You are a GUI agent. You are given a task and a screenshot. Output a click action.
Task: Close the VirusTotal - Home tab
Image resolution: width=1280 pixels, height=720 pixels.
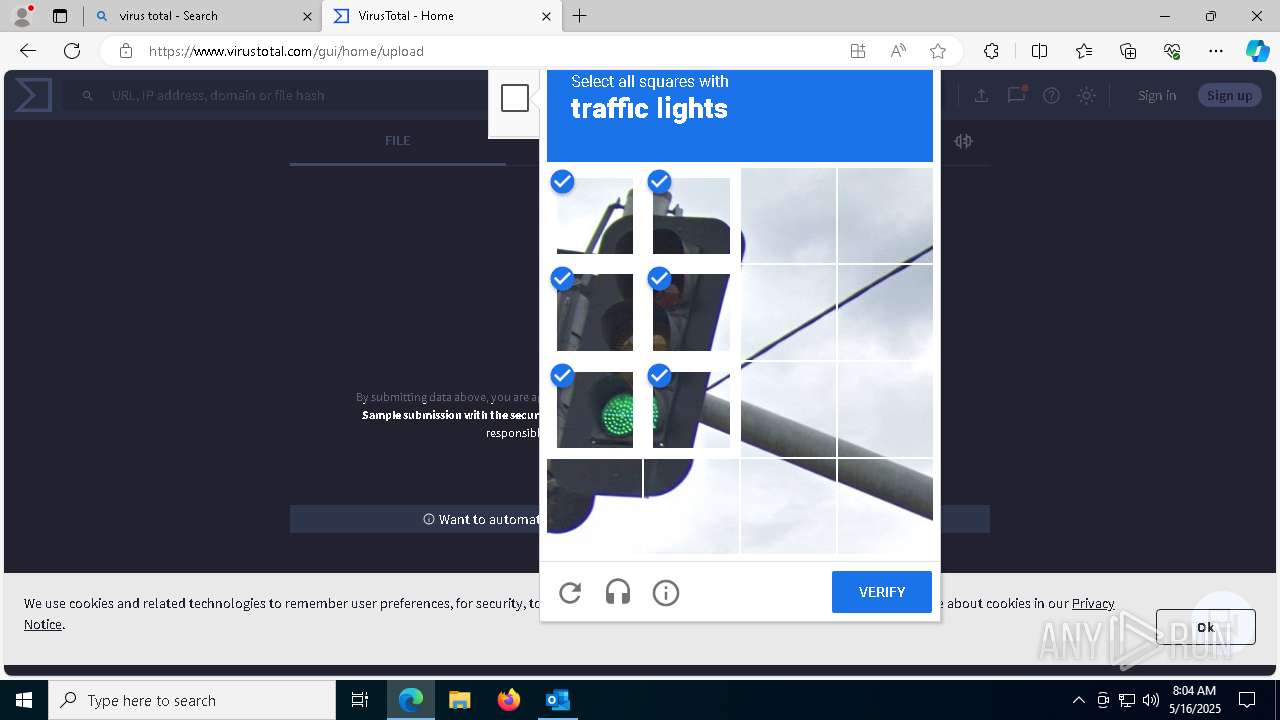(546, 16)
